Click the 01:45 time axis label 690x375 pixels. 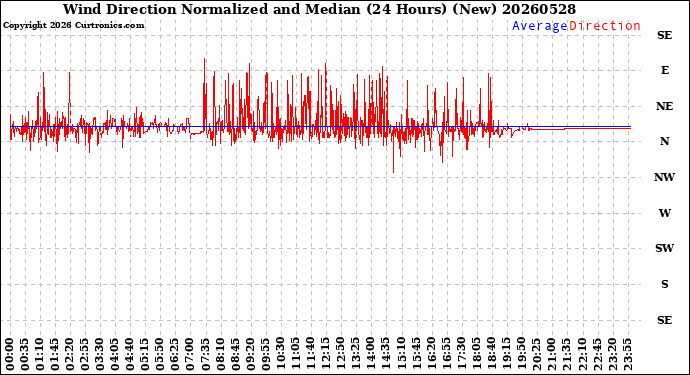pyautogui.click(x=55, y=354)
